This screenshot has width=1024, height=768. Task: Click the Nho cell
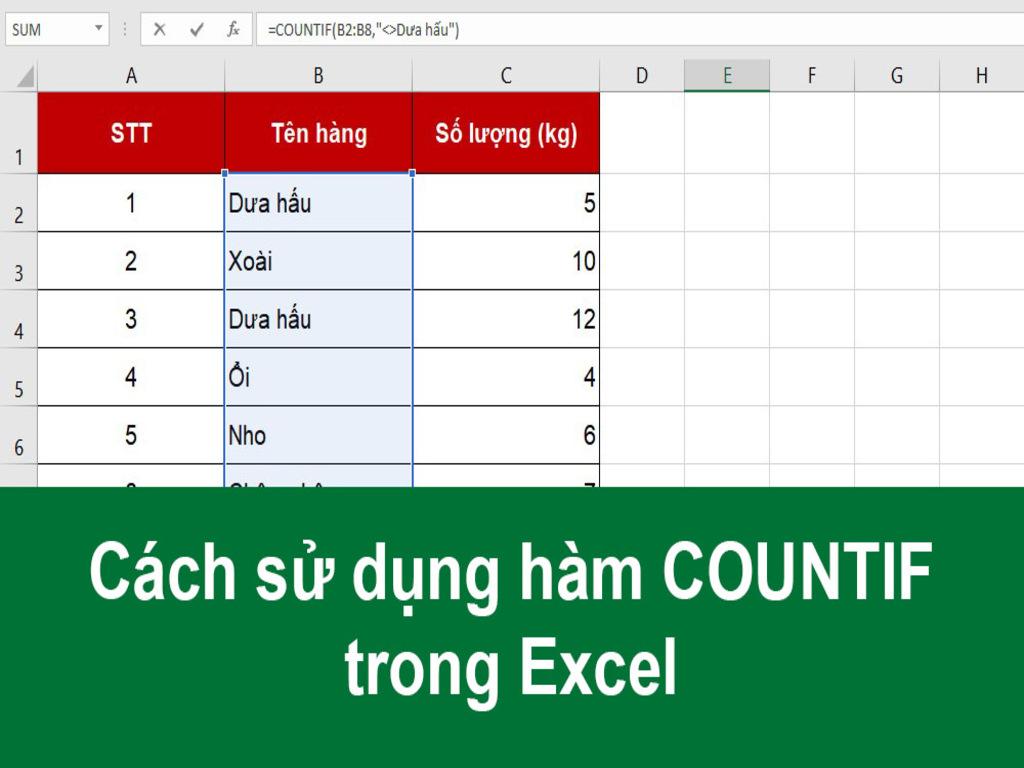pyautogui.click(x=319, y=435)
